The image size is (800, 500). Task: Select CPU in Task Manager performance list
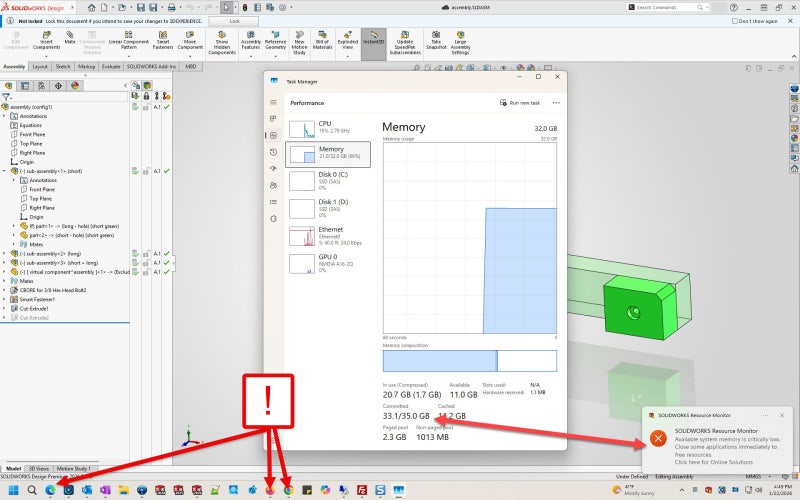click(328, 128)
